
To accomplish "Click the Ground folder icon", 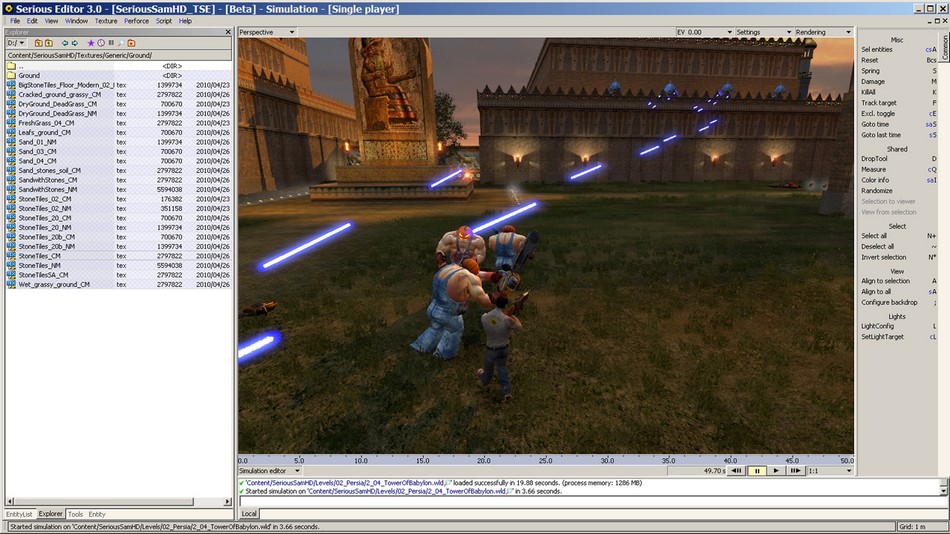I will (x=11, y=76).
